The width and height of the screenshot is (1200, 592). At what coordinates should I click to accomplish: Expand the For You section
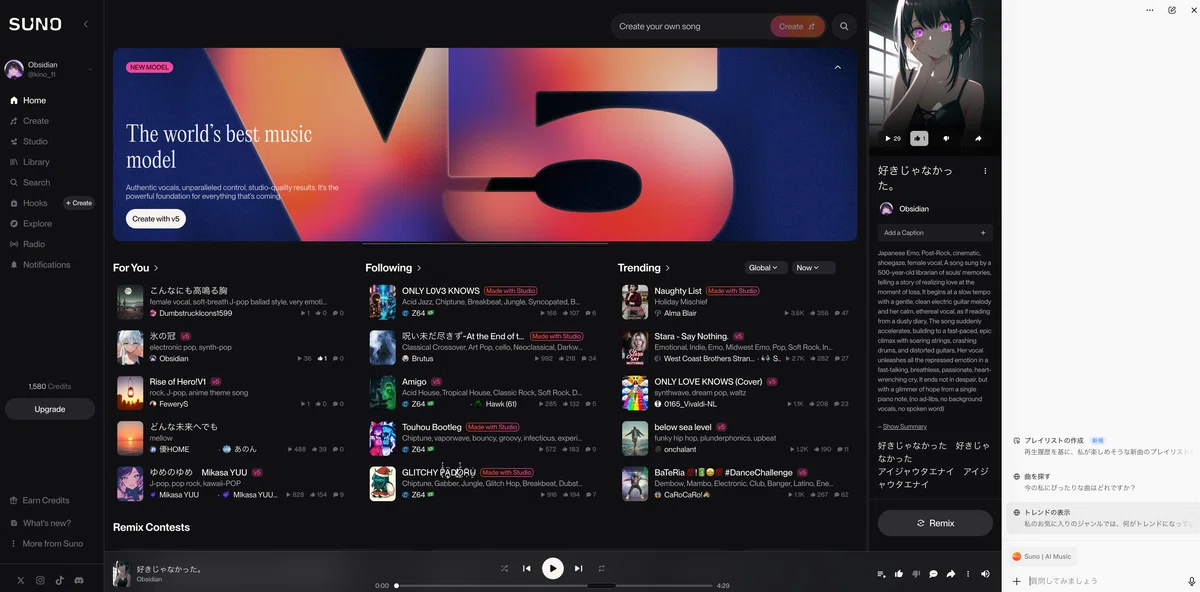coord(135,268)
